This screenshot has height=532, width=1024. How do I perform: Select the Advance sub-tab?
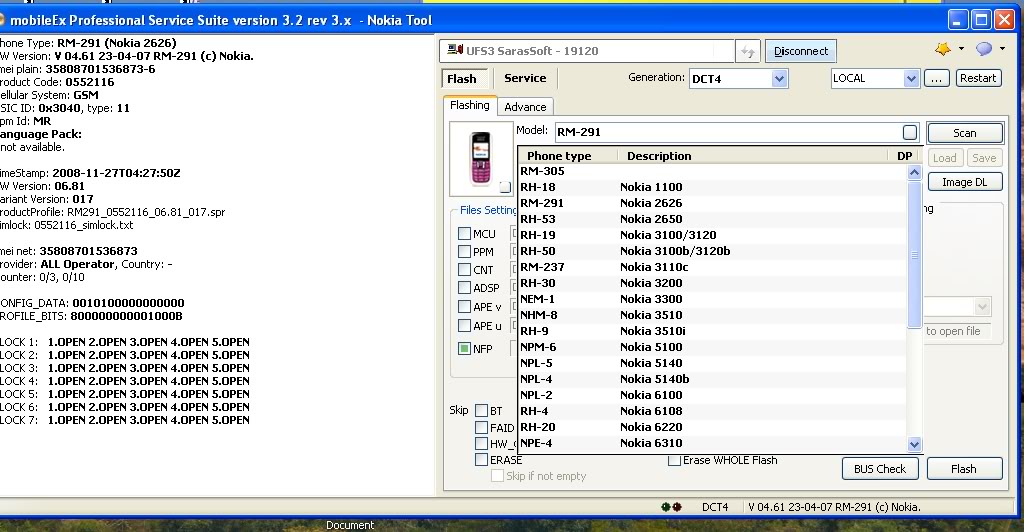point(525,107)
